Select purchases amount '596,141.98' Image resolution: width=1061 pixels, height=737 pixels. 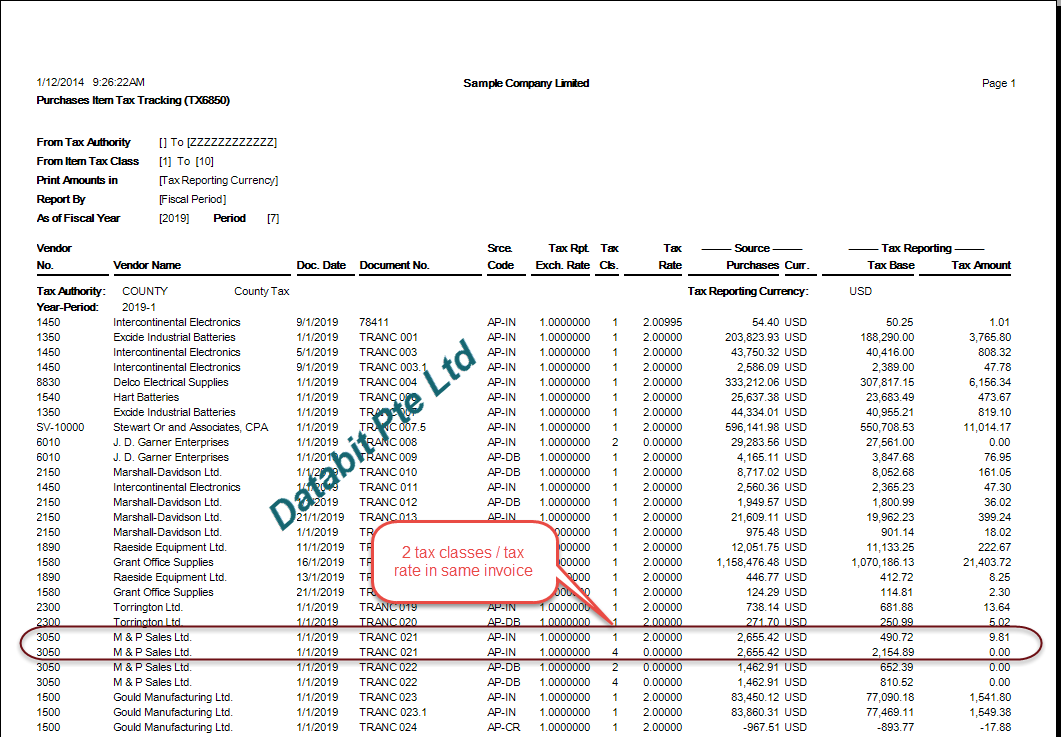751,427
